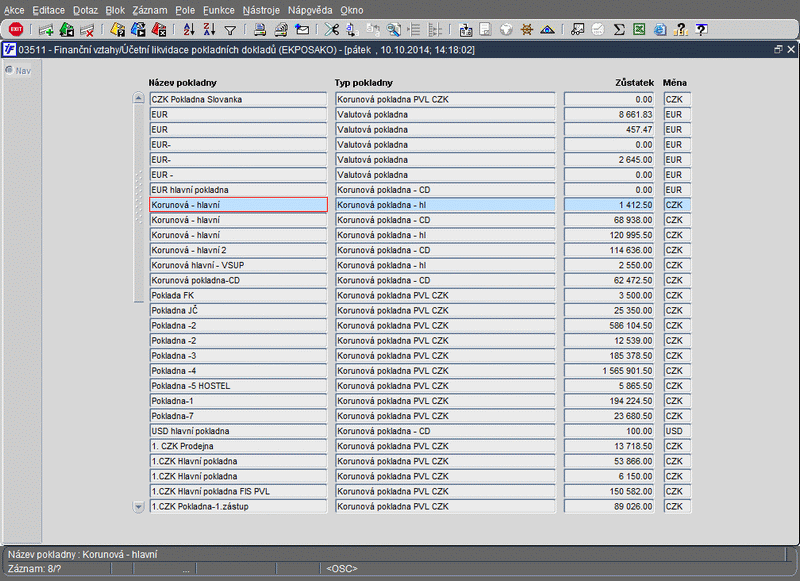This screenshot has height=581, width=800.
Task: Click the Korunová hlavní - VSUP field
Action: 238,265
